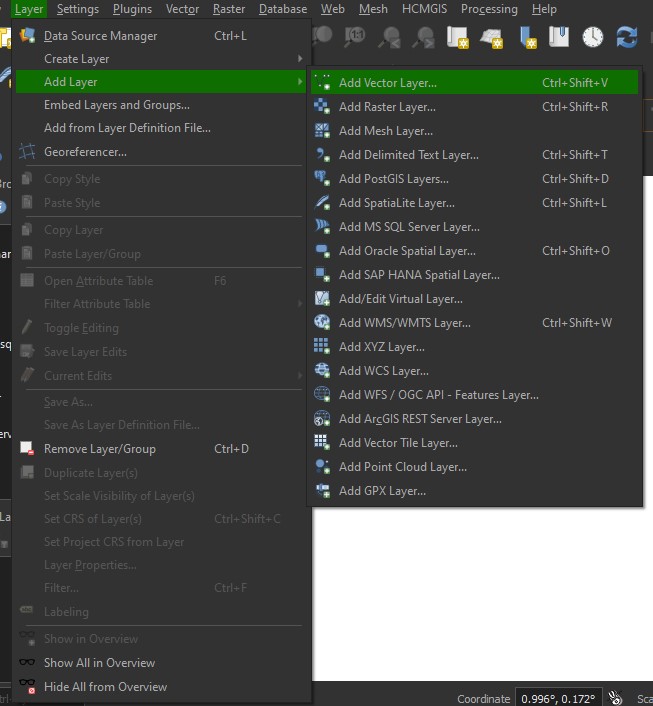The image size is (653, 706).
Task: Open the Processing menu
Action: tap(489, 9)
